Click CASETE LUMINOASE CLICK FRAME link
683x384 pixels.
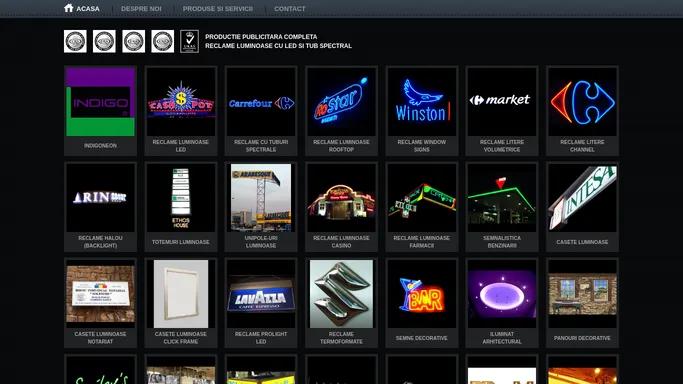pyautogui.click(x=181, y=338)
